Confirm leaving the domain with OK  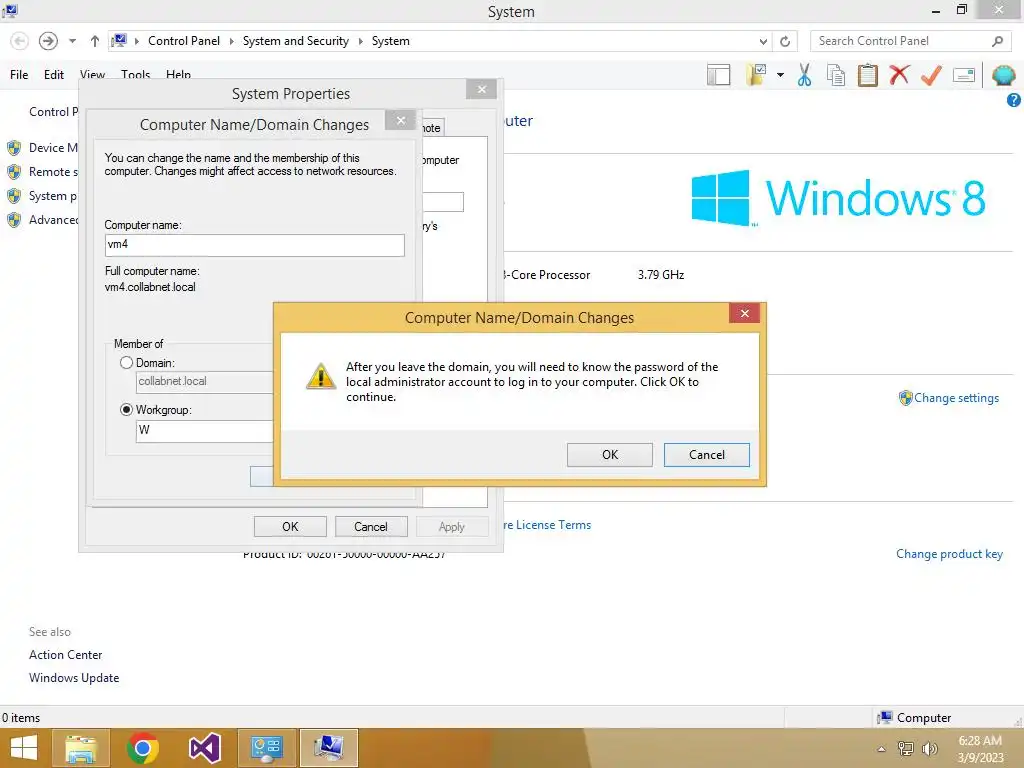pos(609,455)
